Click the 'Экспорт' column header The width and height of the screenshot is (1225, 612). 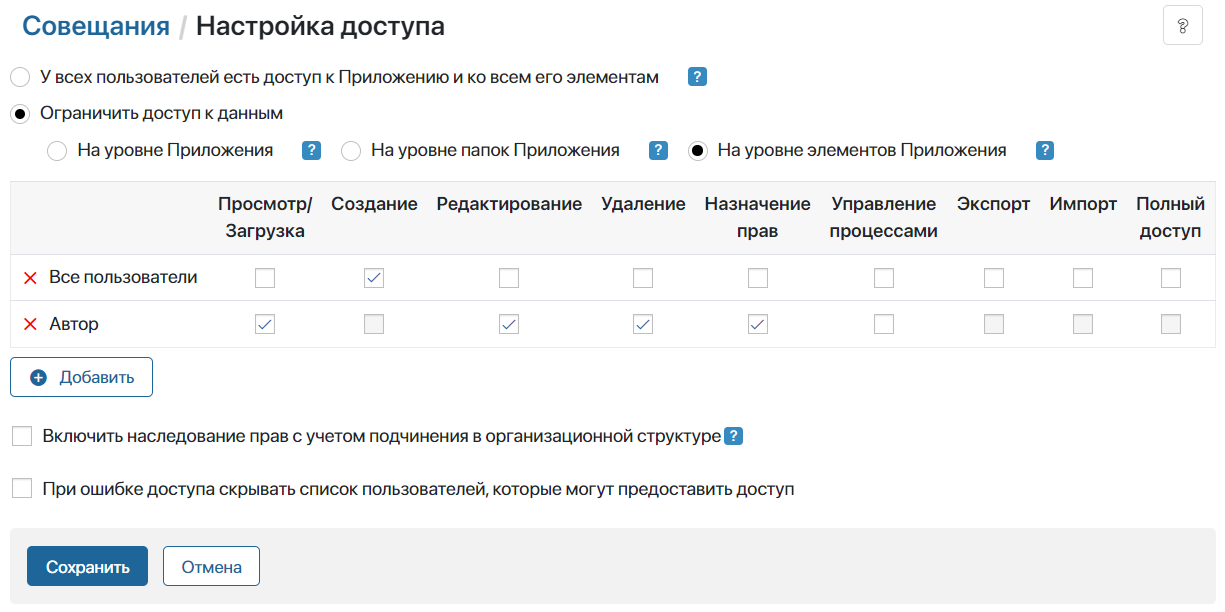pyautogui.click(x=993, y=204)
